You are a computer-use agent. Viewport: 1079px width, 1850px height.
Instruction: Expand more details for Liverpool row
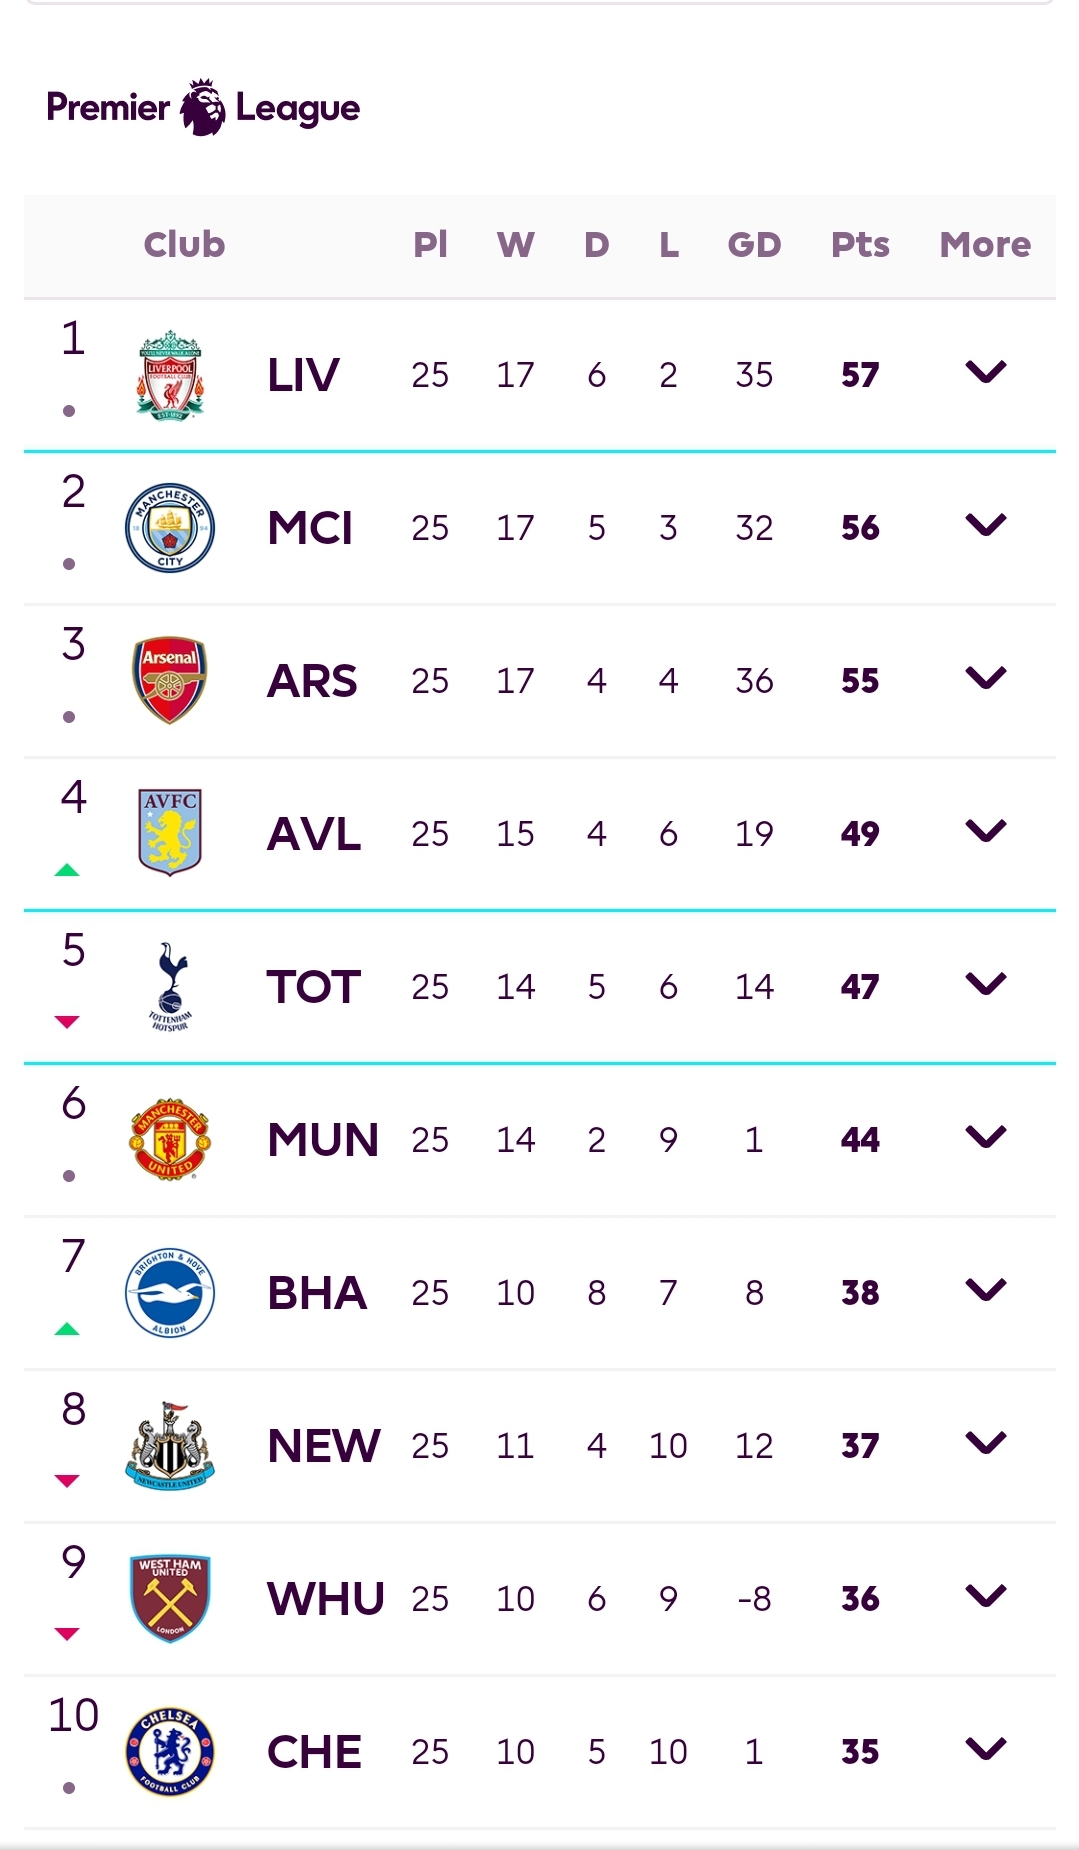[985, 373]
